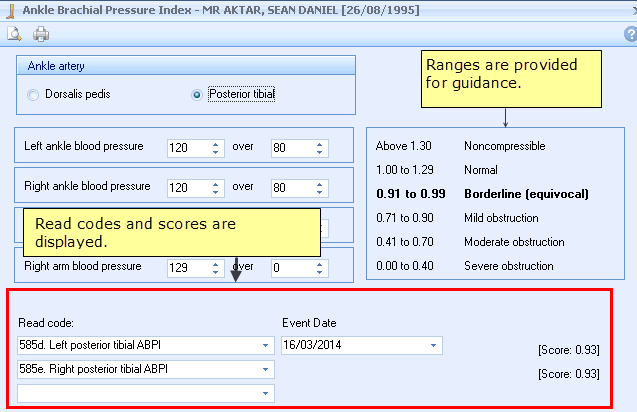The width and height of the screenshot is (637, 412).
Task: Click the right ankle diastolic pressure spinner
Action: pos(320,187)
